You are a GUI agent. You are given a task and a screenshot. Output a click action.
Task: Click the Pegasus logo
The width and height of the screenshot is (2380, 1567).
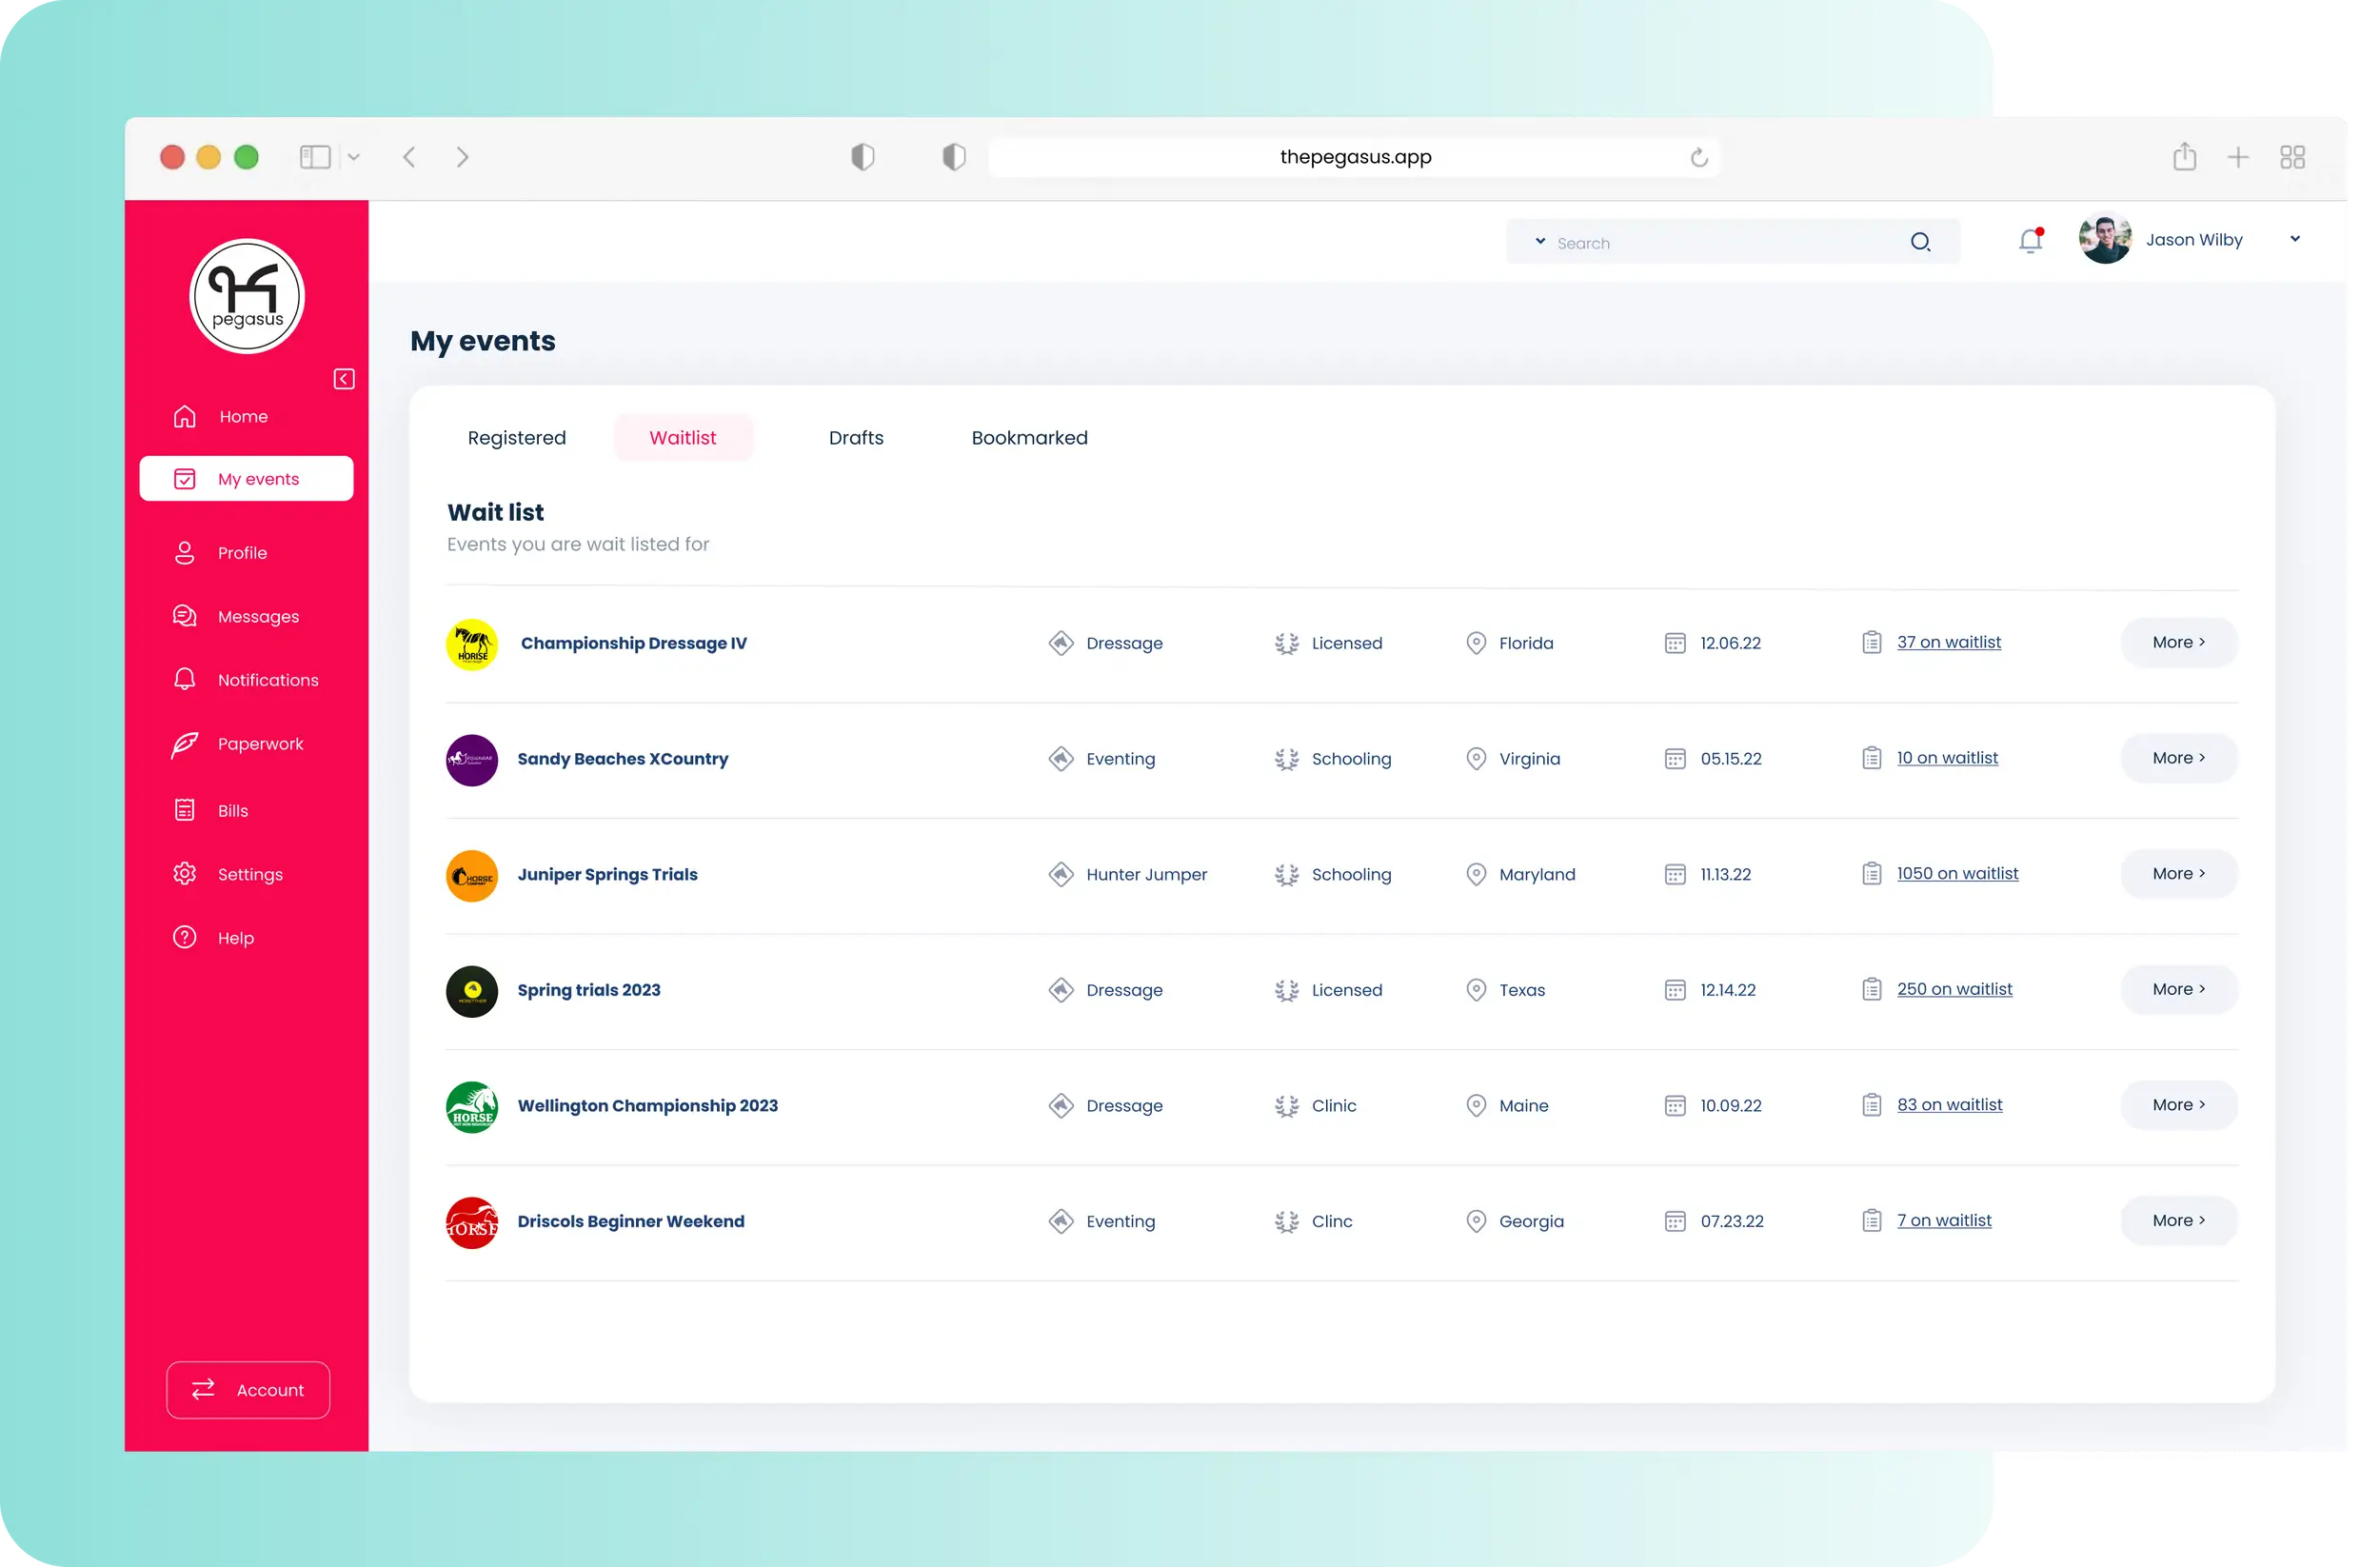click(247, 296)
